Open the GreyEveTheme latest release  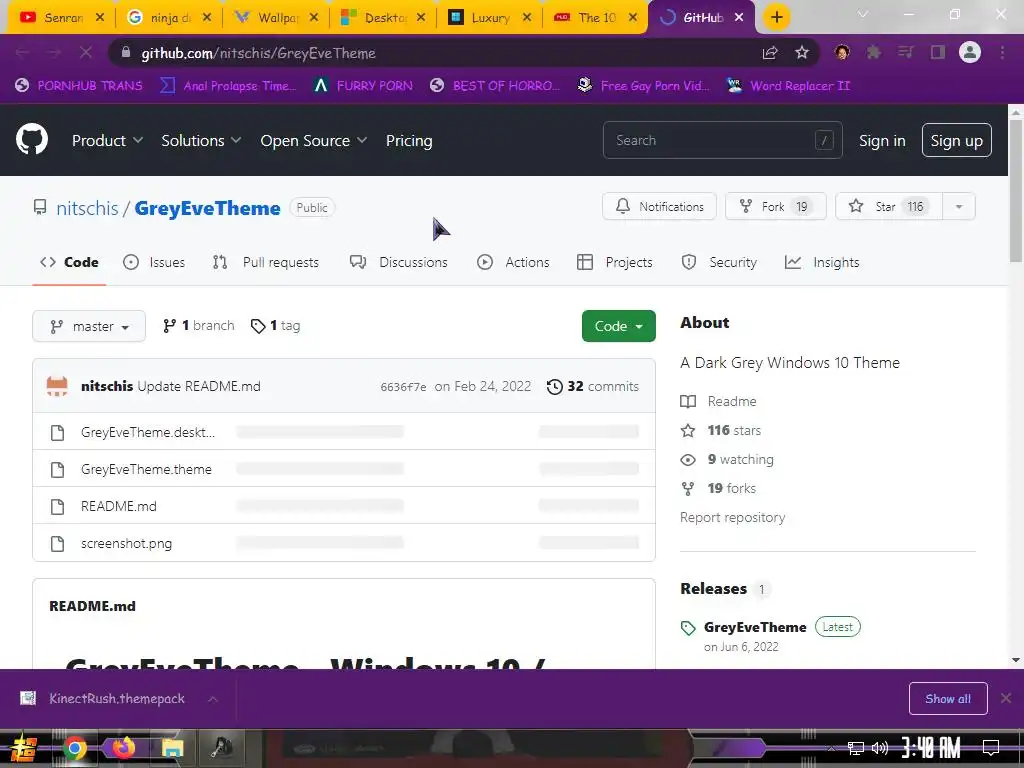pyautogui.click(x=755, y=627)
